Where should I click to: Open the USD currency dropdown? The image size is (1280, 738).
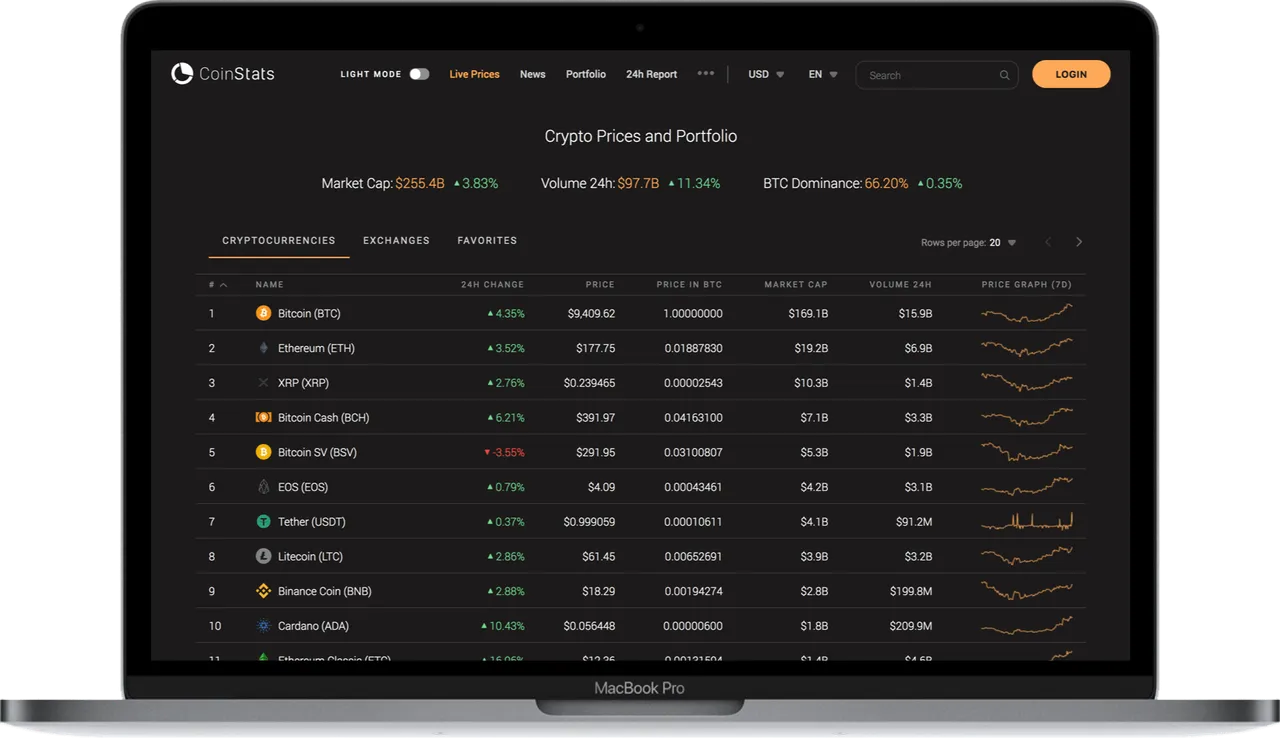click(x=766, y=74)
